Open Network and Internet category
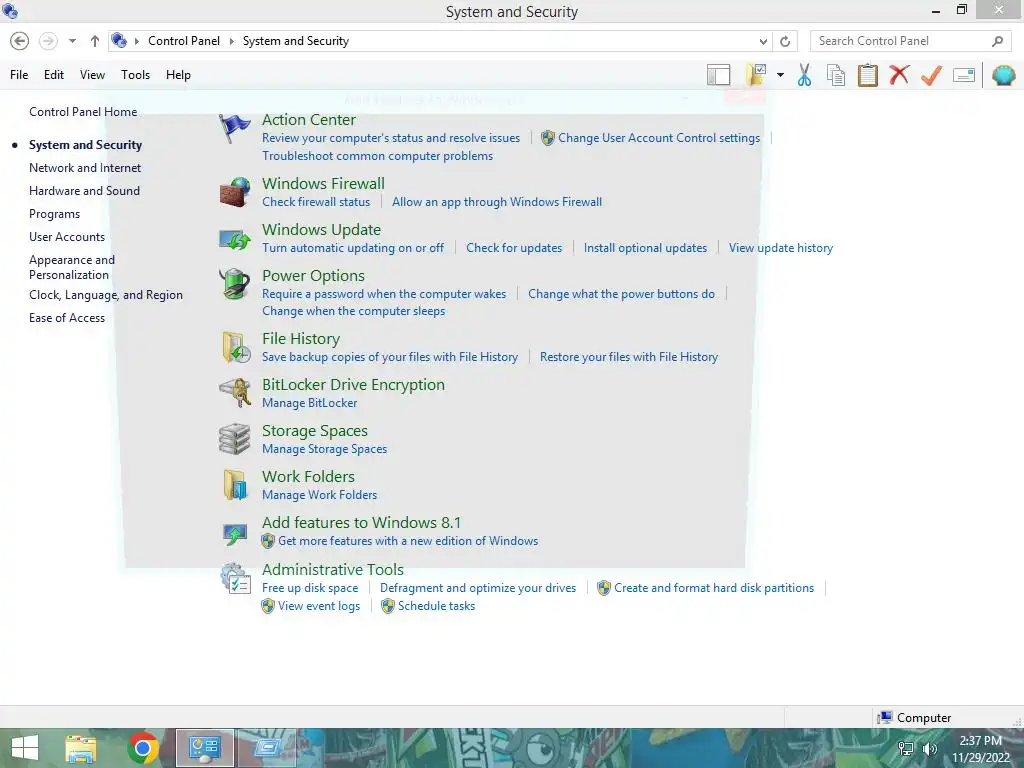The image size is (1024, 768). 85,168
